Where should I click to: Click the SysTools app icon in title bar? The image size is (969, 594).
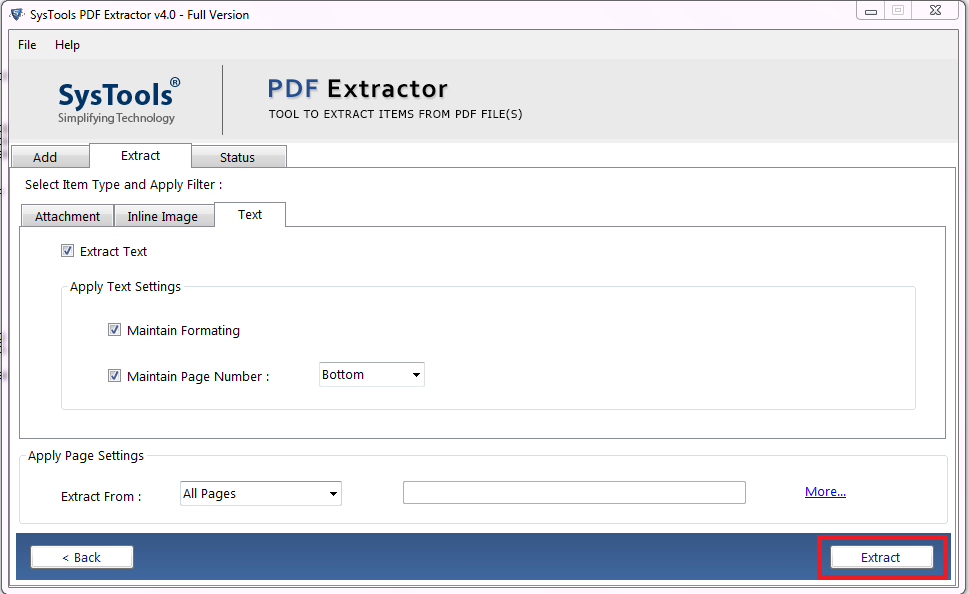click(x=17, y=14)
